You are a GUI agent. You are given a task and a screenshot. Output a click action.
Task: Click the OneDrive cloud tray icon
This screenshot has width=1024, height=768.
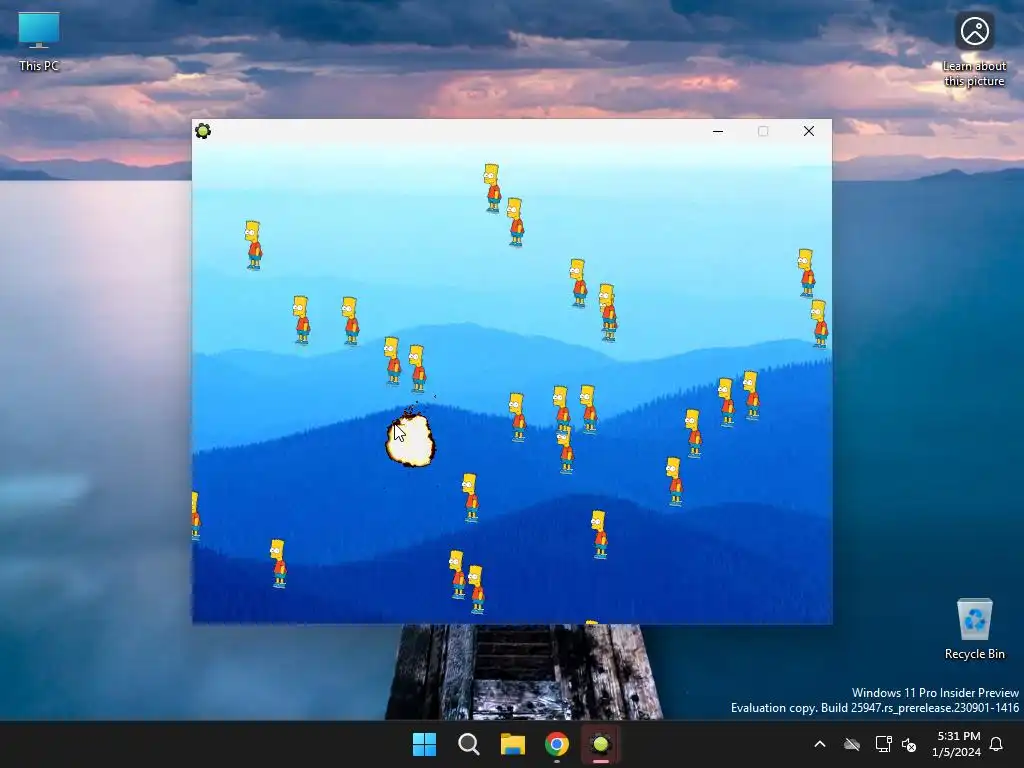click(x=852, y=744)
